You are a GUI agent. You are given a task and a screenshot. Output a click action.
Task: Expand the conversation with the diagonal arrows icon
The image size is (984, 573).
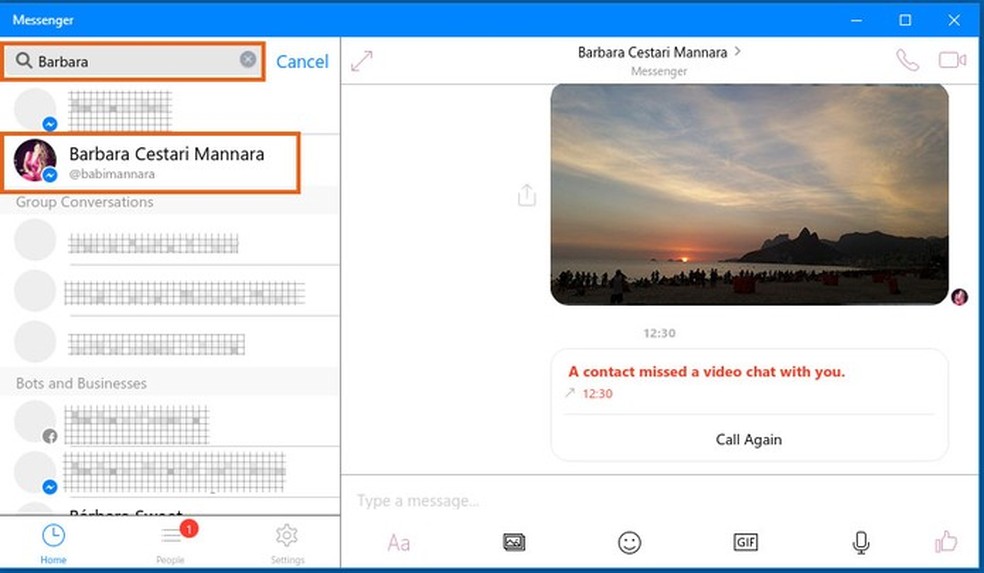click(x=362, y=61)
